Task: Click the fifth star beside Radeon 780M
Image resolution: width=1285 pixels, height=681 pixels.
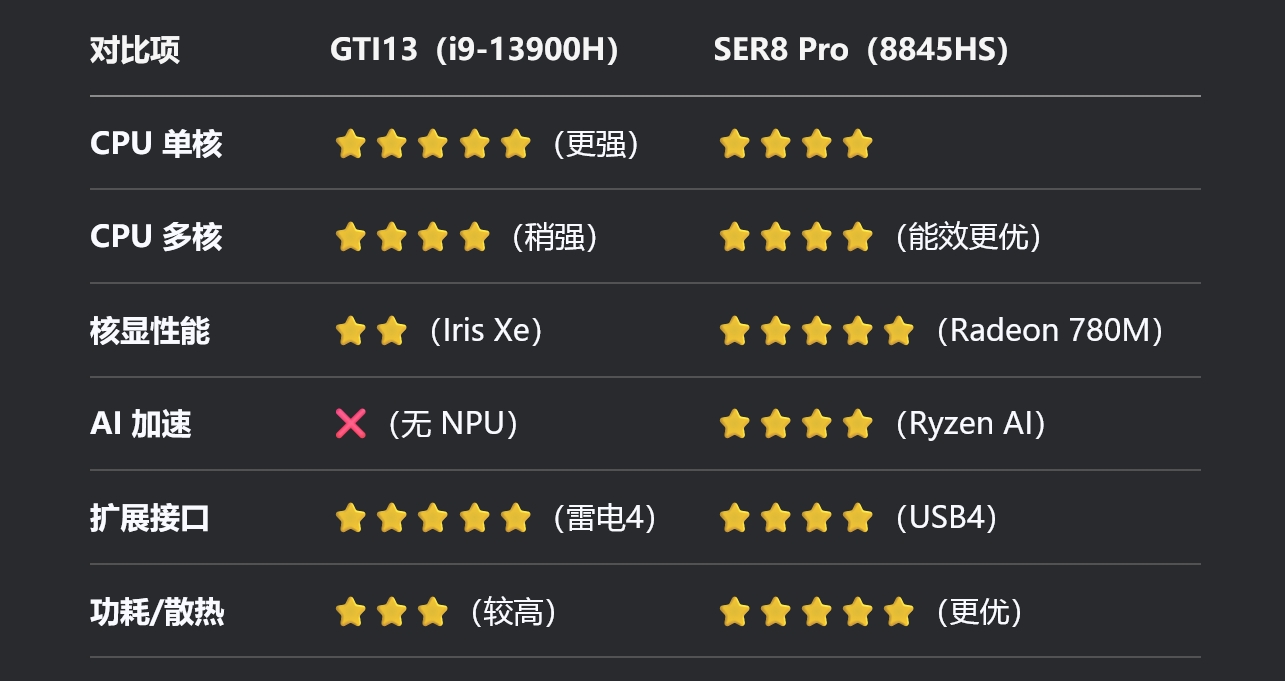Action: point(899,331)
